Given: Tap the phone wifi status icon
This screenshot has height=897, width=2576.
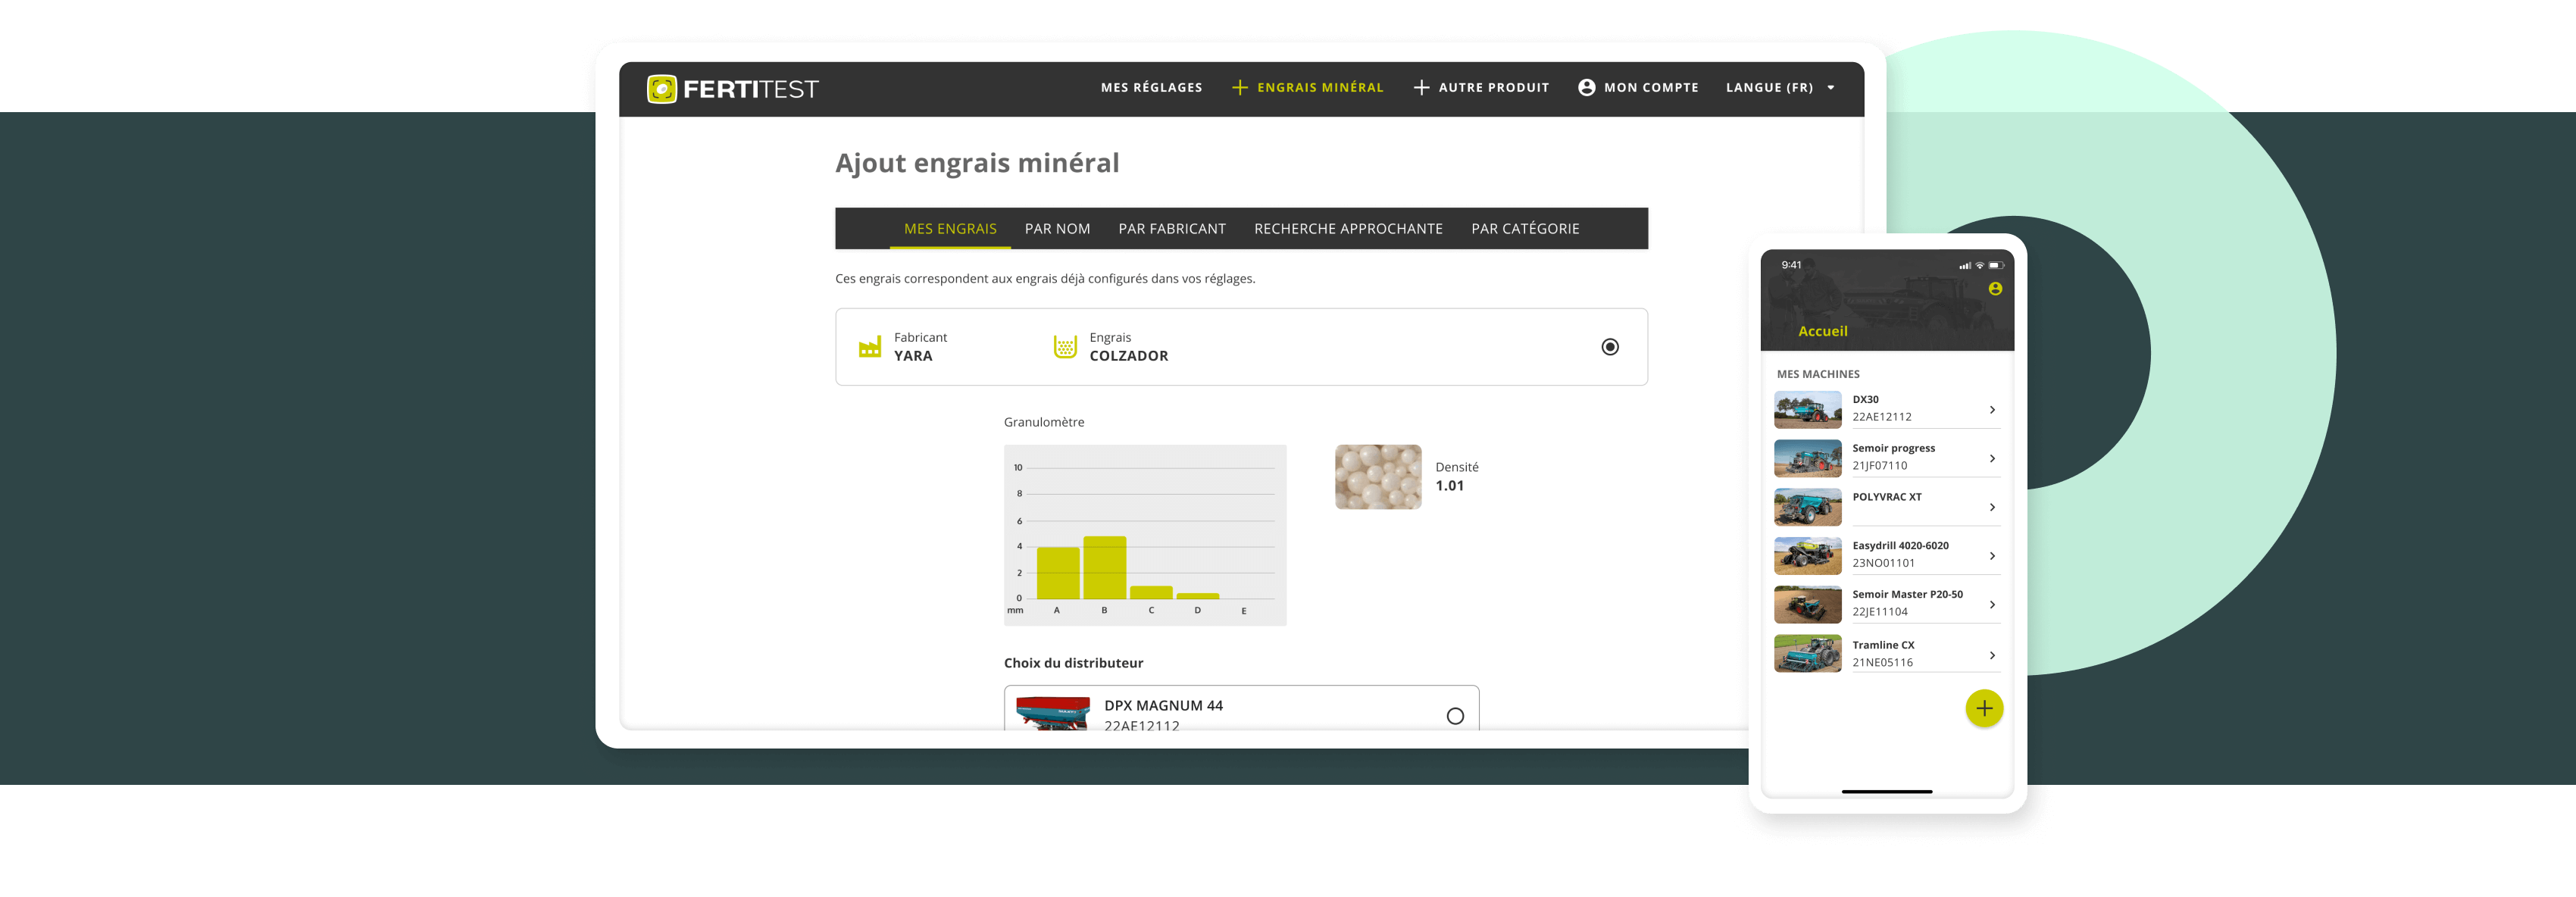Looking at the screenshot, I should pos(1980,266).
